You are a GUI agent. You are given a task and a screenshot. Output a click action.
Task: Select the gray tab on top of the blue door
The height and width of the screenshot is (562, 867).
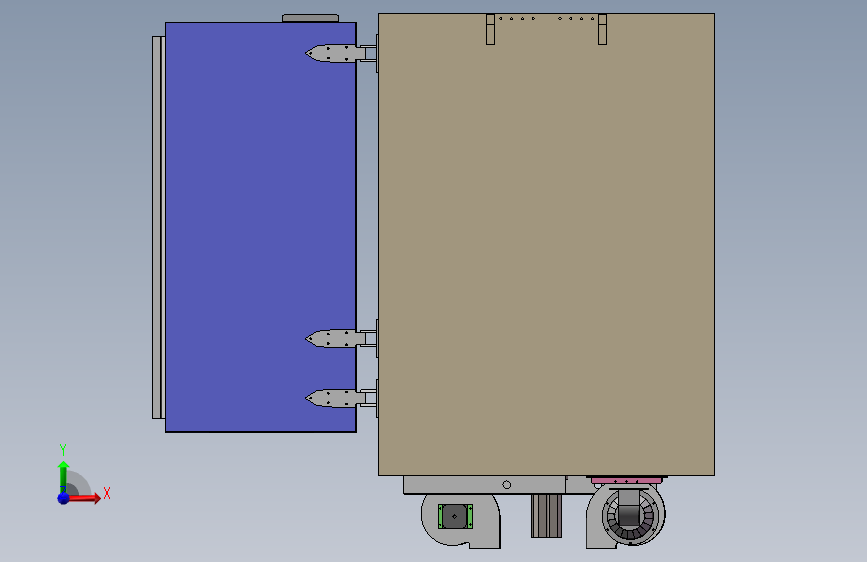(x=310, y=18)
